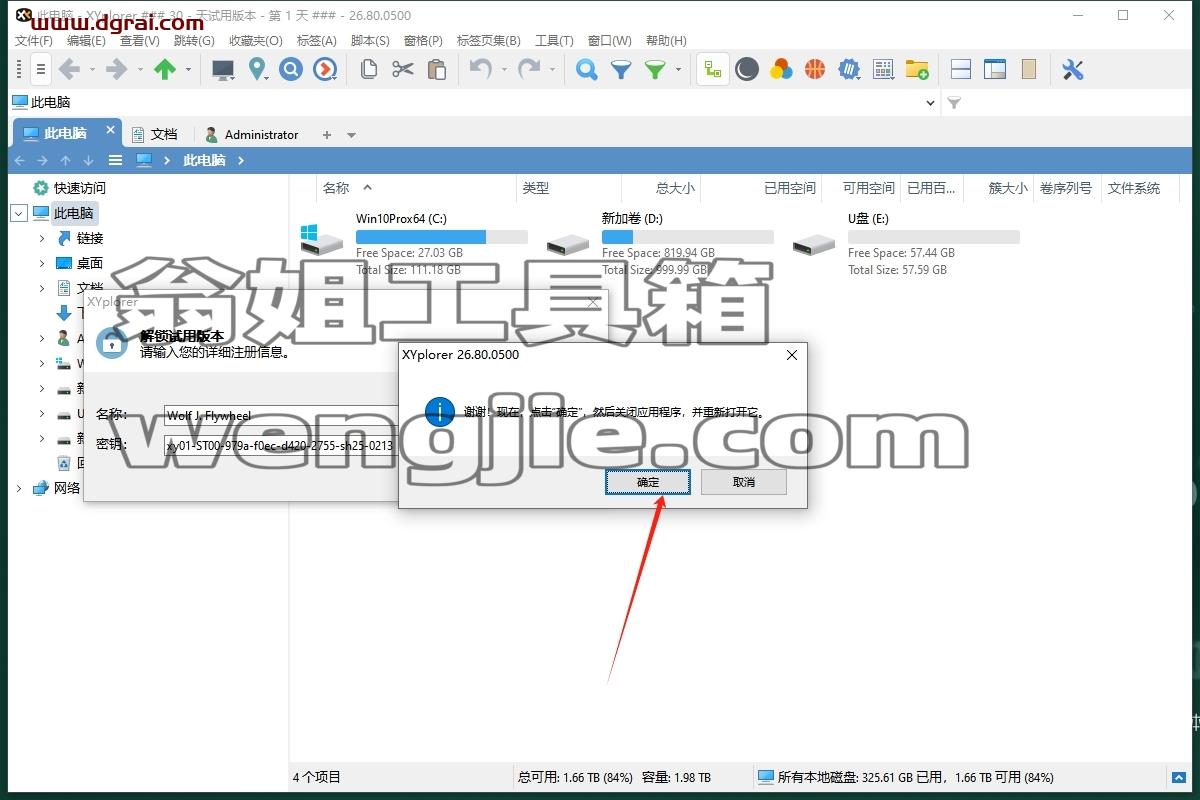Open the 文件(F) menu
This screenshot has height=800, width=1200.
pos(34,41)
